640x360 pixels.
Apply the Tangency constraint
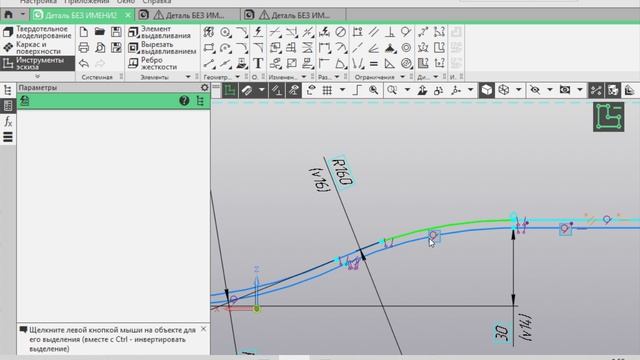pos(406,32)
